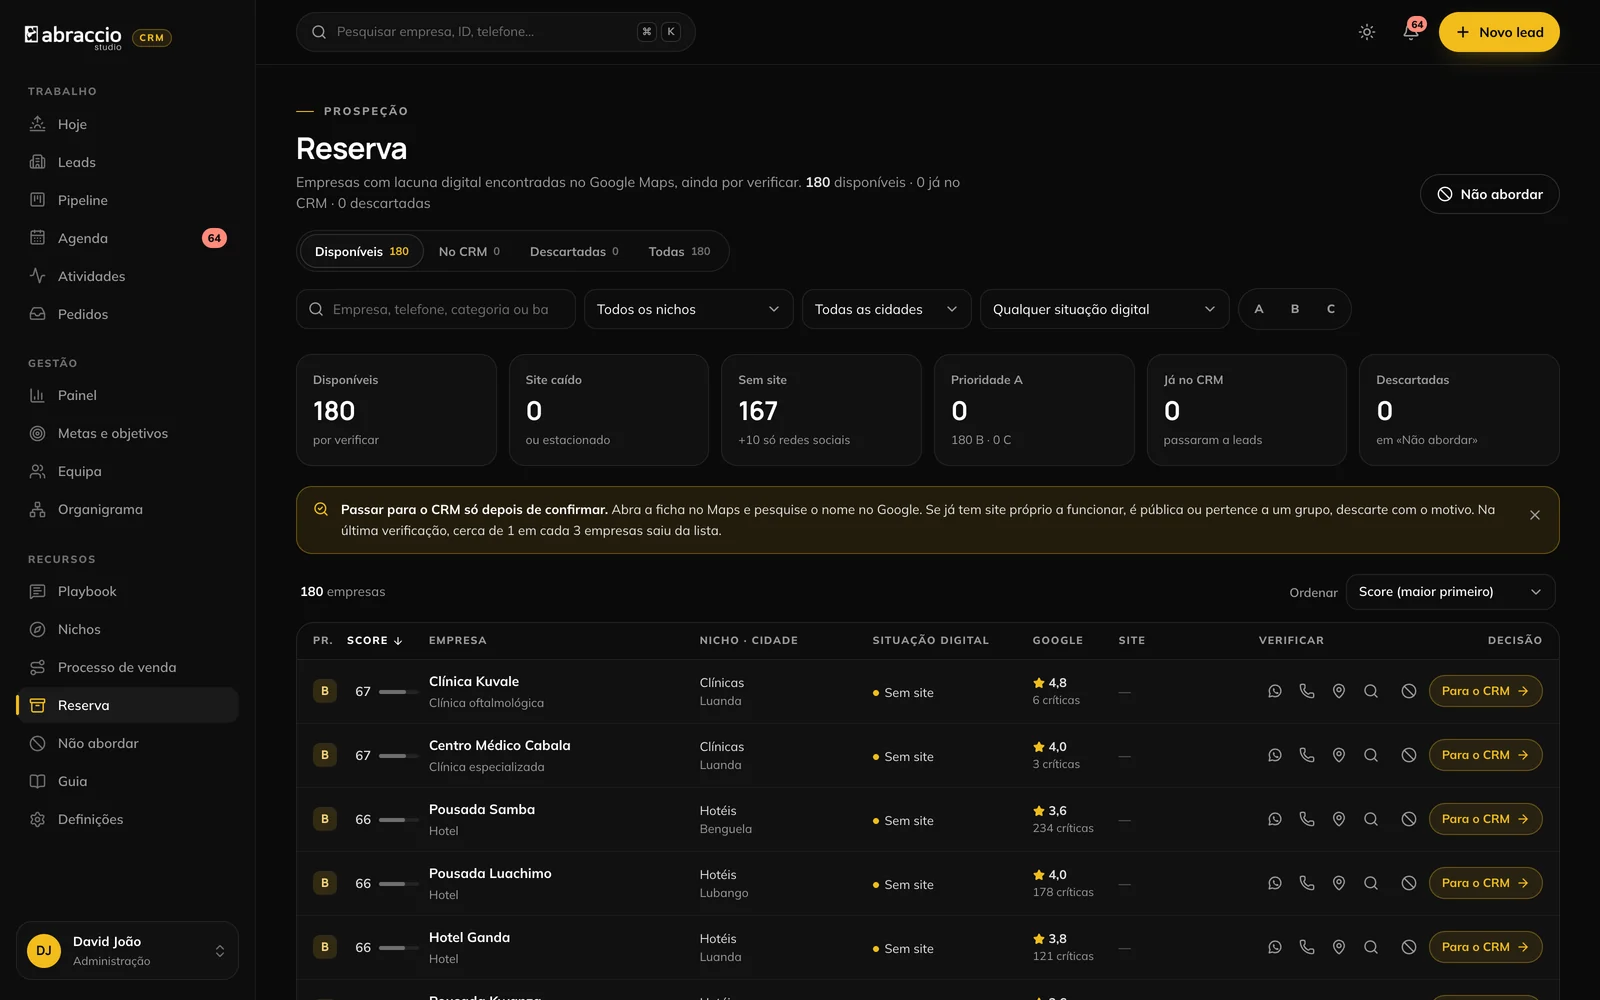Click the phone icon for Clínica Kuvale

coord(1307,691)
